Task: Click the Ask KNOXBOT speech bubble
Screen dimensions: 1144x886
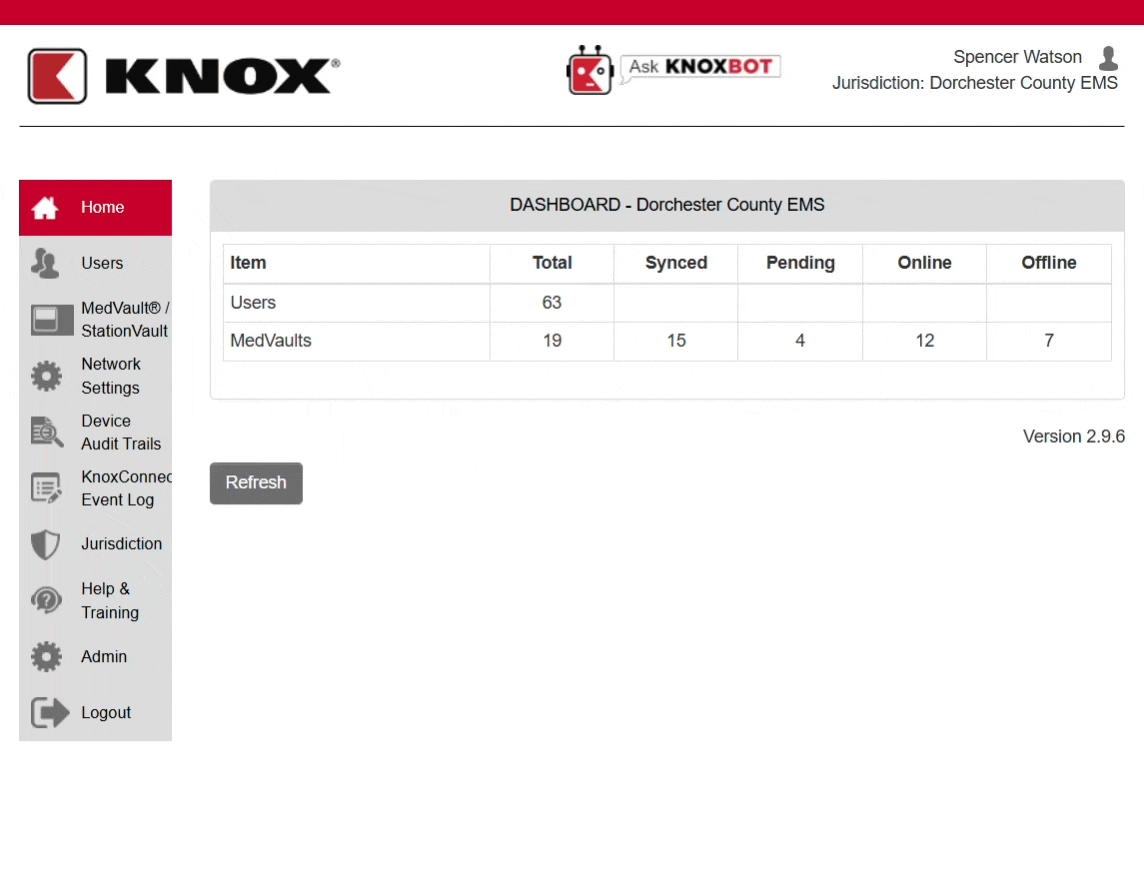Action: [700, 67]
